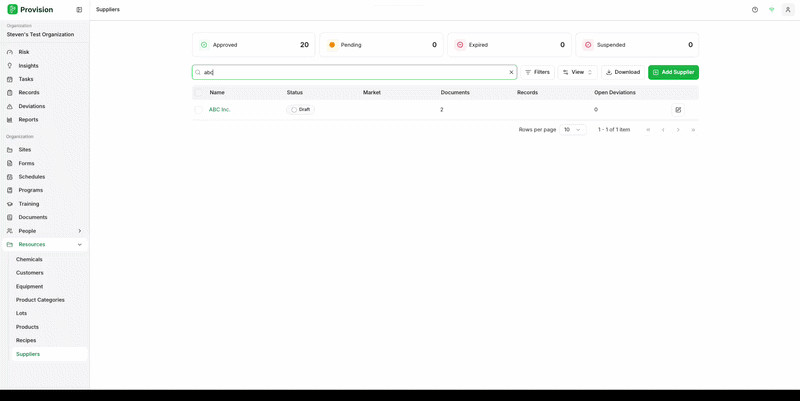
Task: Click the edit icon for ABC Inc. row
Action: click(678, 110)
